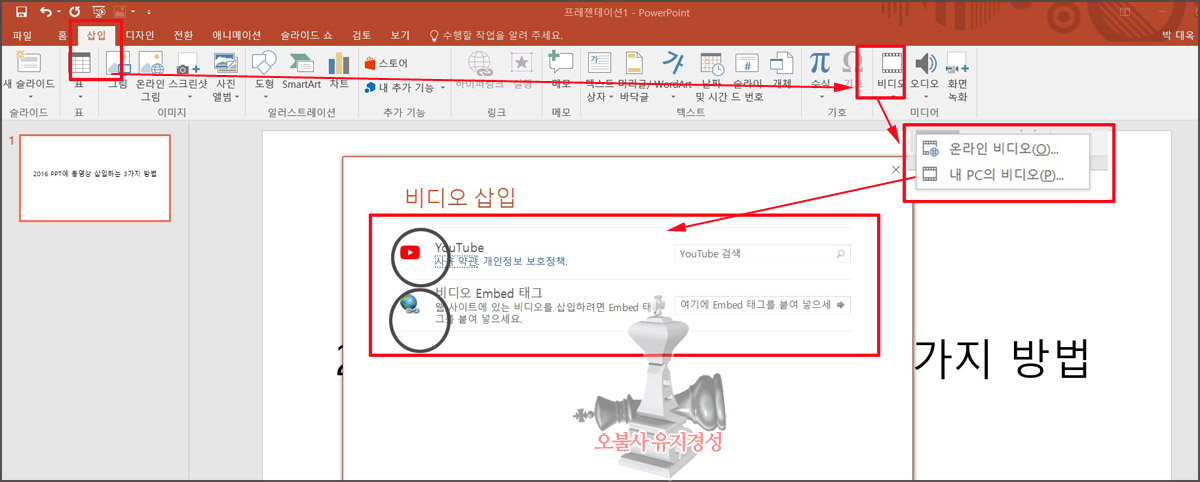This screenshot has width=1200, height=482.
Task: Click the Redo/repeat icon in title bar
Action: 75,11
